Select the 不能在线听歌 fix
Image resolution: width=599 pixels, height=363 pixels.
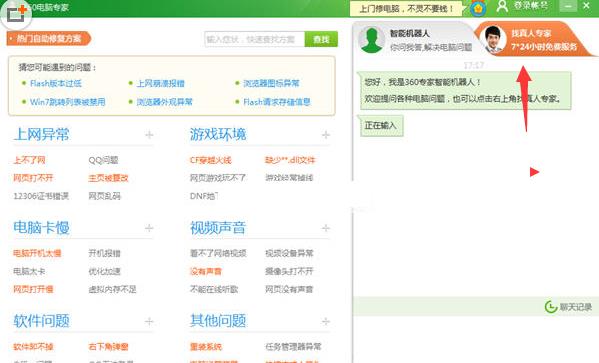pos(214,289)
